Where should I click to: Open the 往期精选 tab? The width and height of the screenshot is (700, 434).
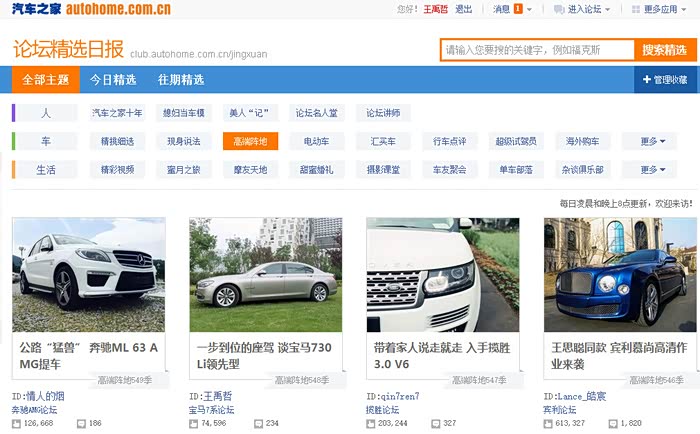click(x=181, y=80)
